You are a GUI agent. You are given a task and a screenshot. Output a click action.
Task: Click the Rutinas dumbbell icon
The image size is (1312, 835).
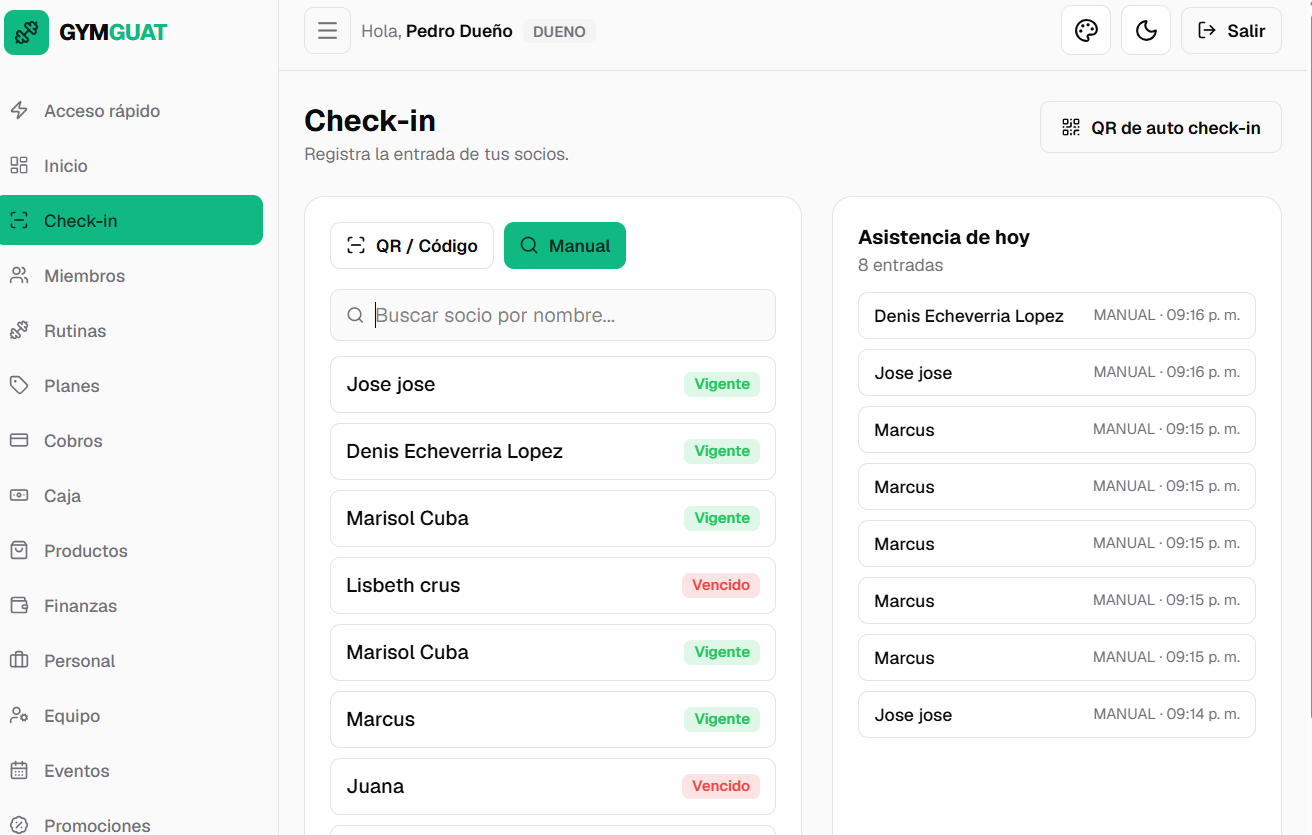point(19,331)
